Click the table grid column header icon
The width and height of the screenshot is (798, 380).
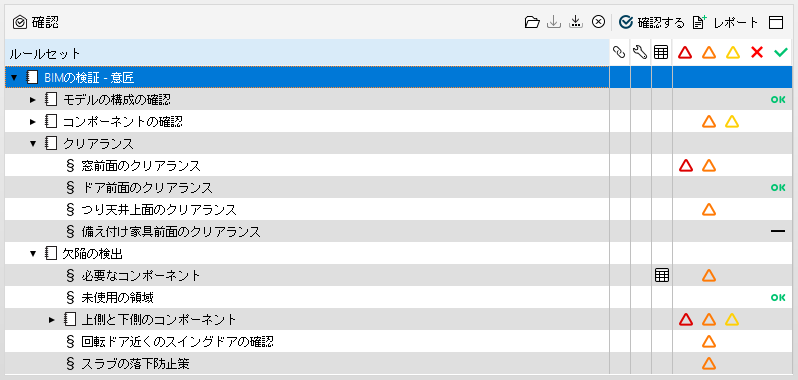(661, 52)
